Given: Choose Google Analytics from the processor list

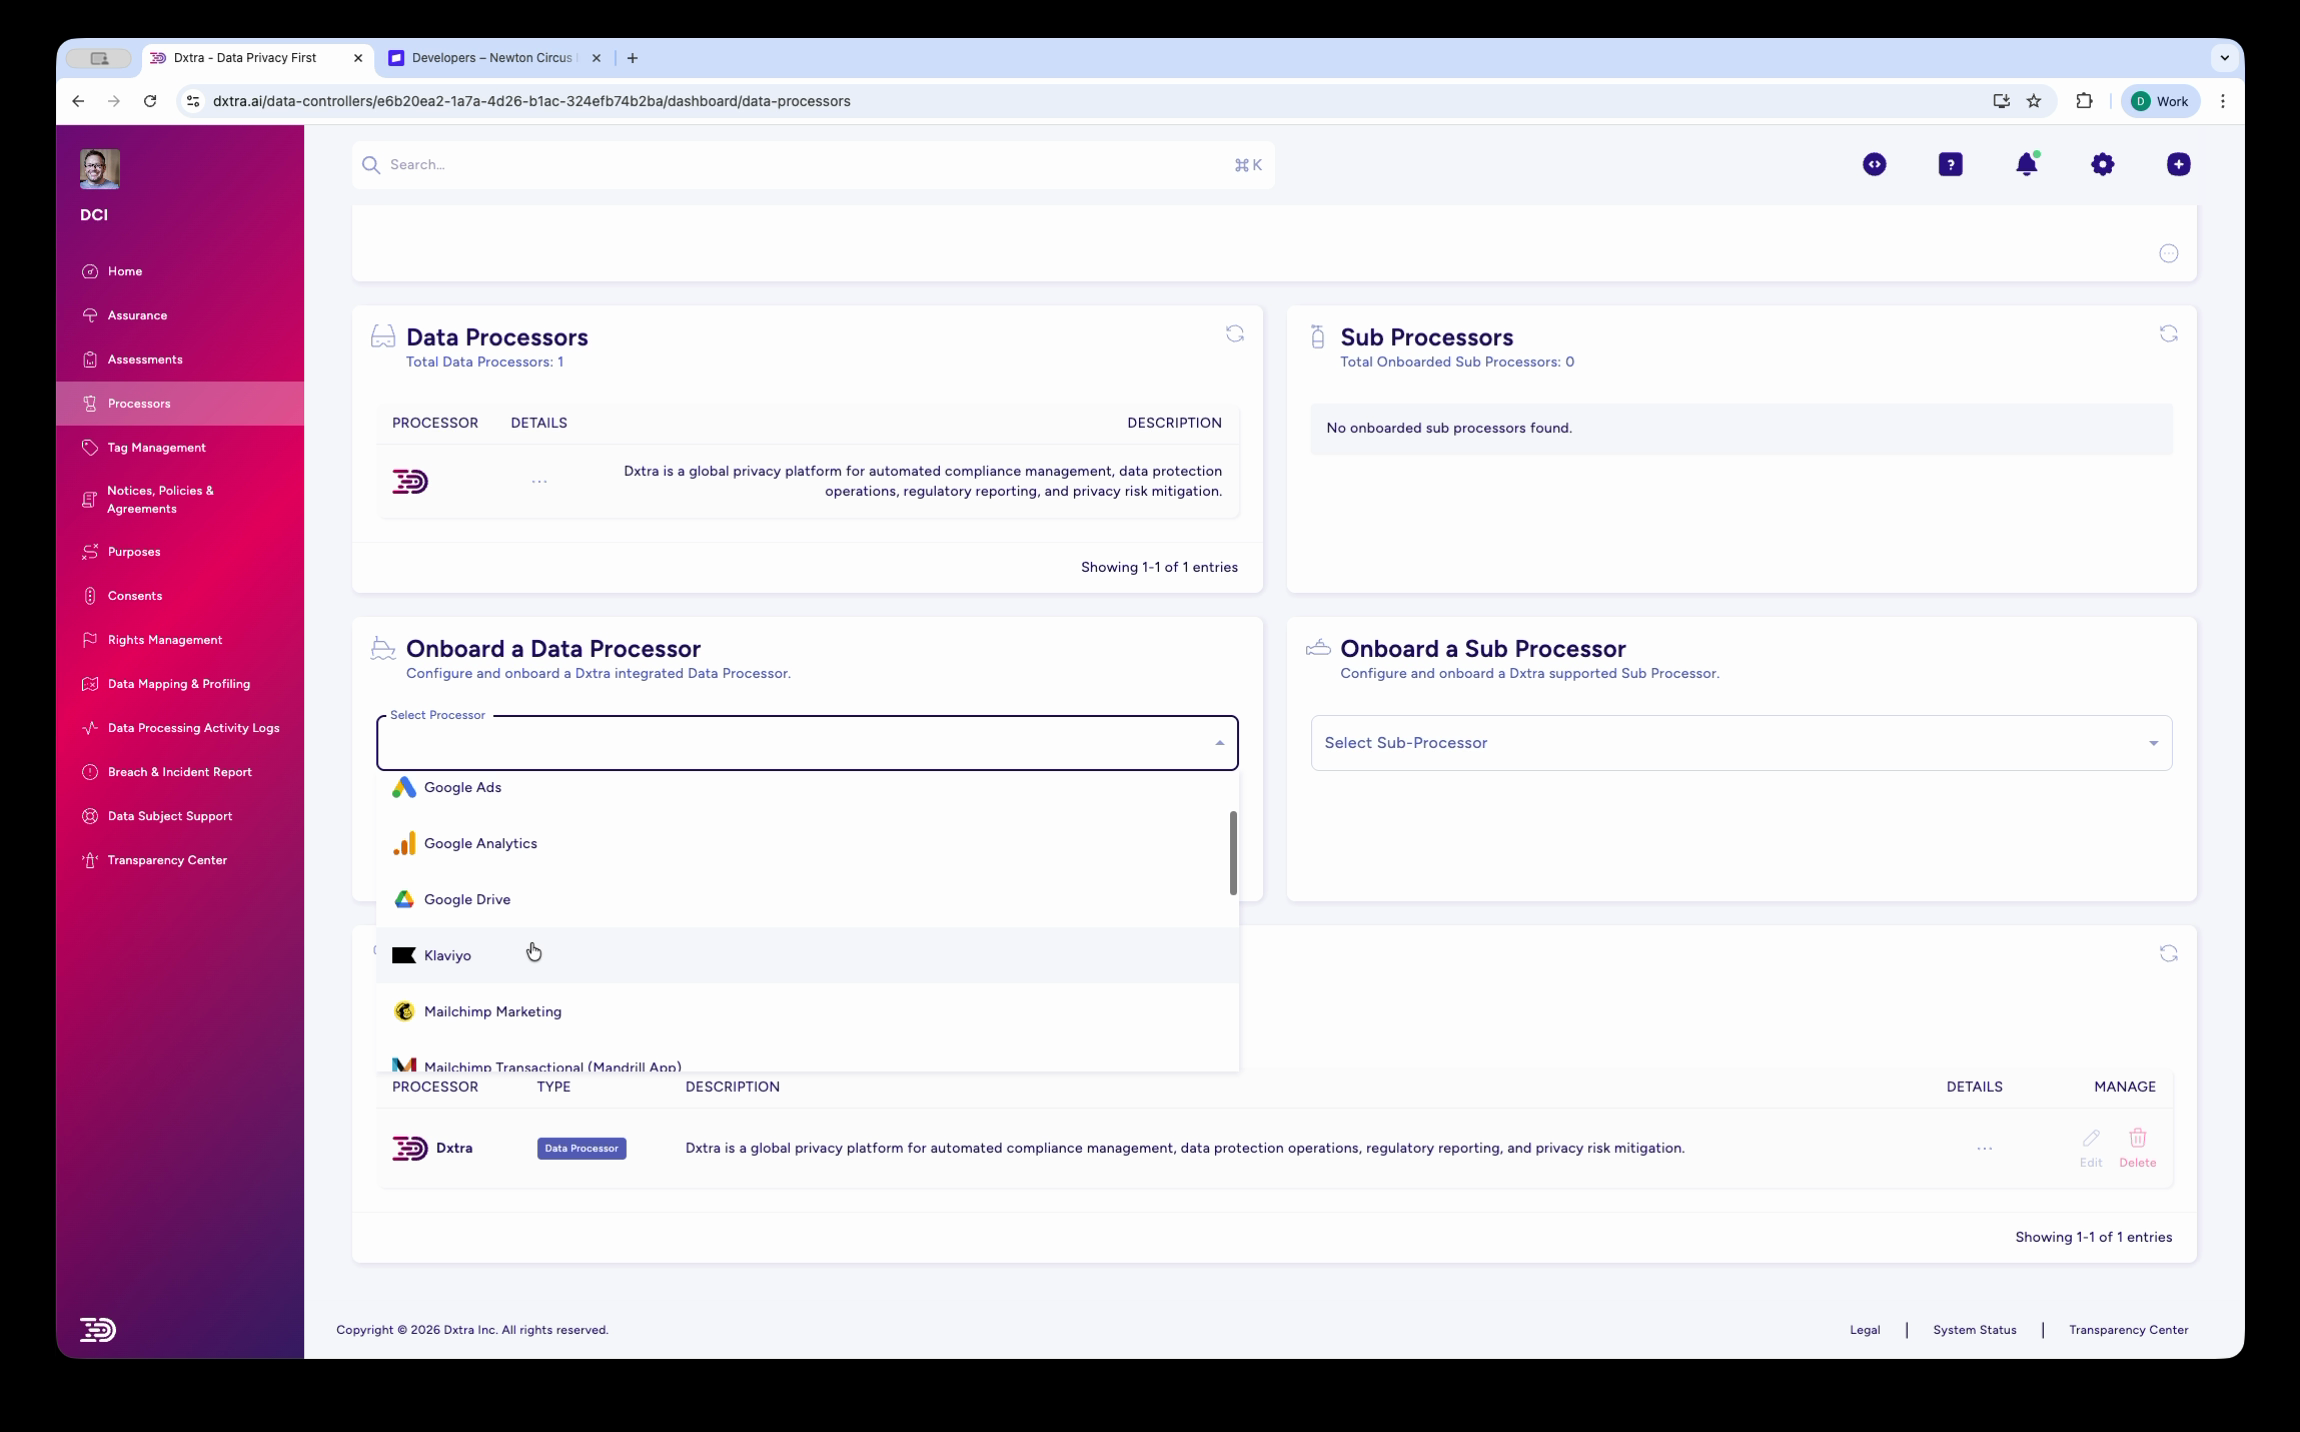Looking at the screenshot, I should tap(481, 843).
